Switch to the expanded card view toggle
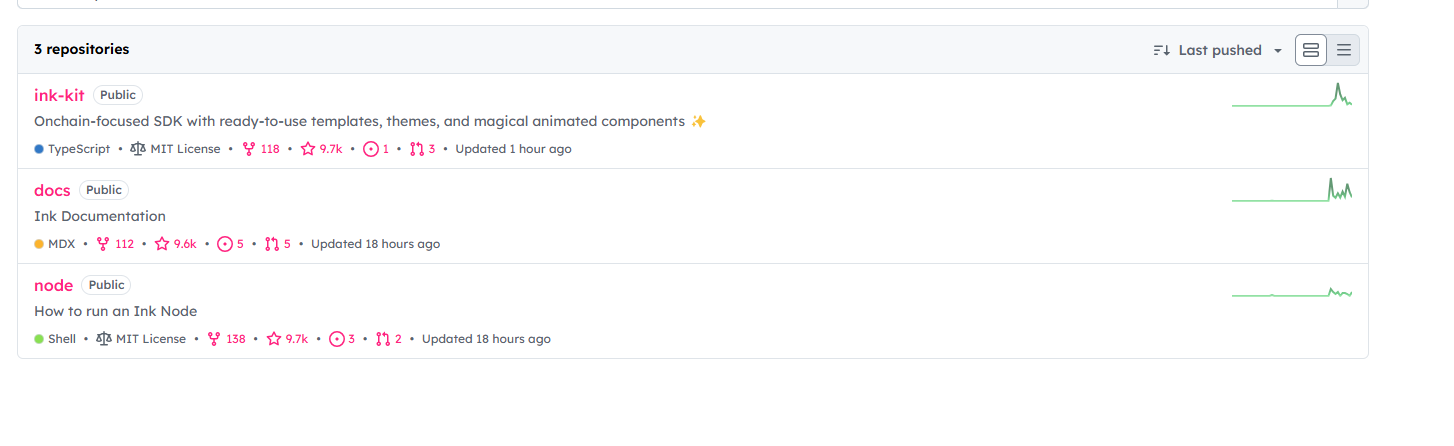The width and height of the screenshot is (1454, 446). [x=1311, y=50]
